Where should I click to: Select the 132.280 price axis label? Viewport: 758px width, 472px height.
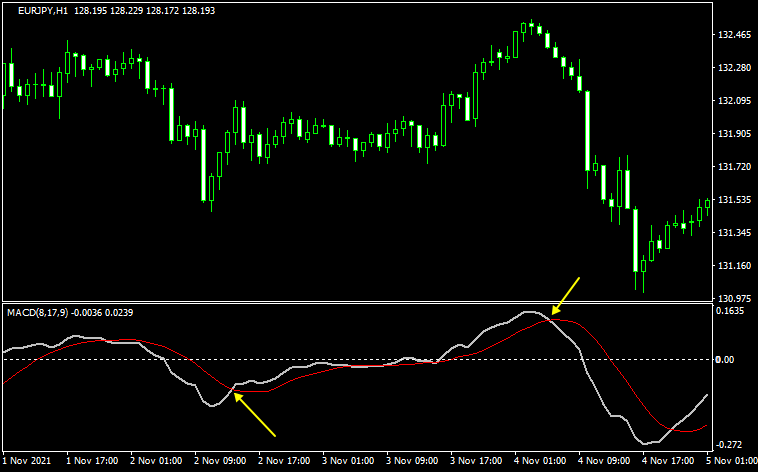[x=734, y=68]
